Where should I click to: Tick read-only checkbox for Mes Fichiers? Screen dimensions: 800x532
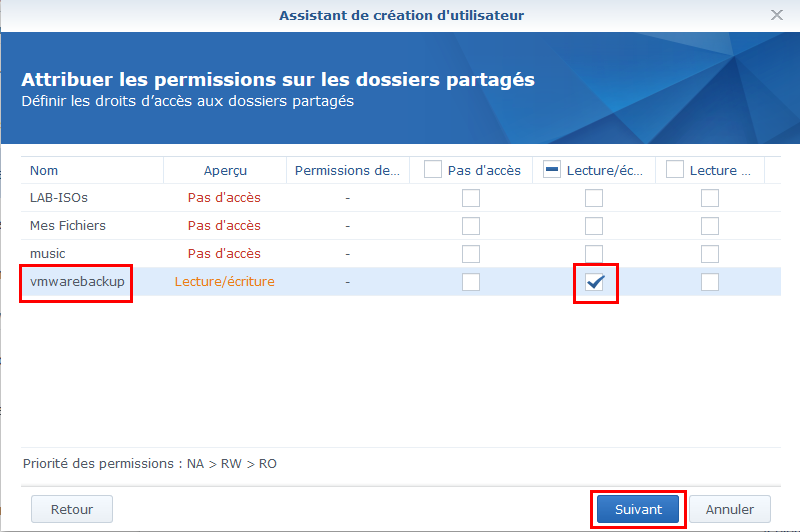click(710, 226)
